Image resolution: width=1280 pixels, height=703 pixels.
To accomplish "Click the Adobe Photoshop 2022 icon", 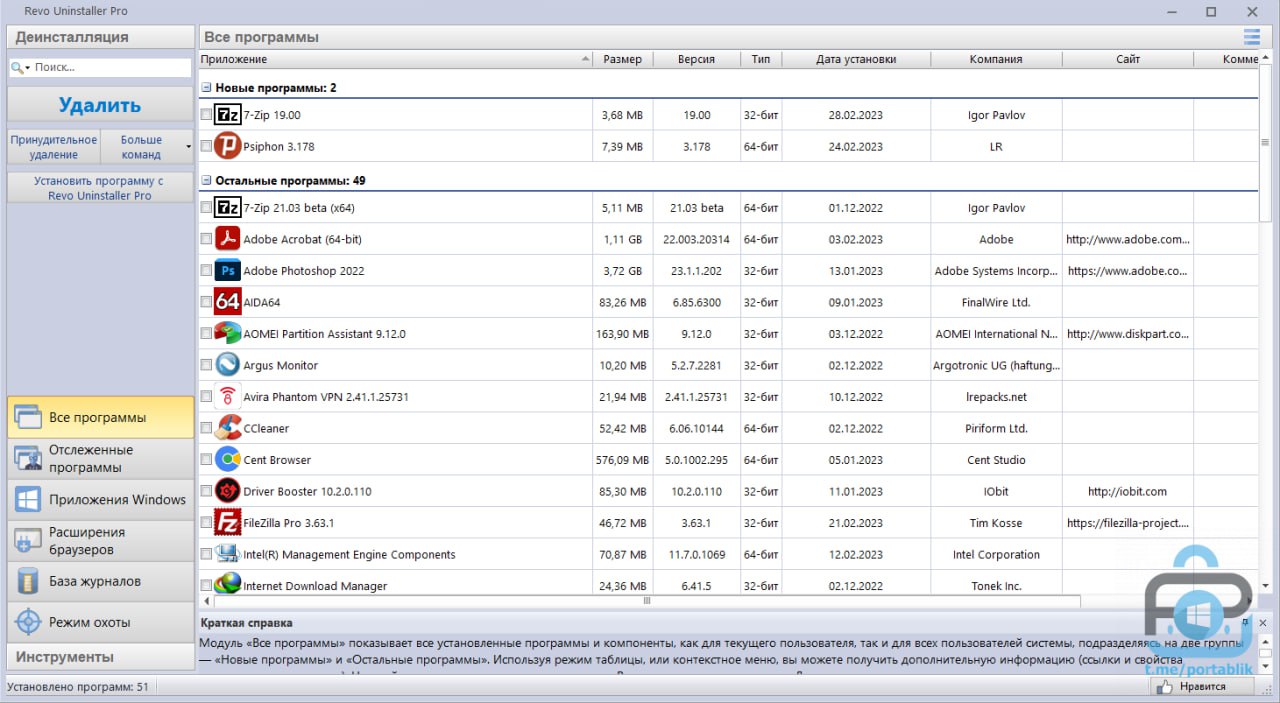I will pos(228,271).
